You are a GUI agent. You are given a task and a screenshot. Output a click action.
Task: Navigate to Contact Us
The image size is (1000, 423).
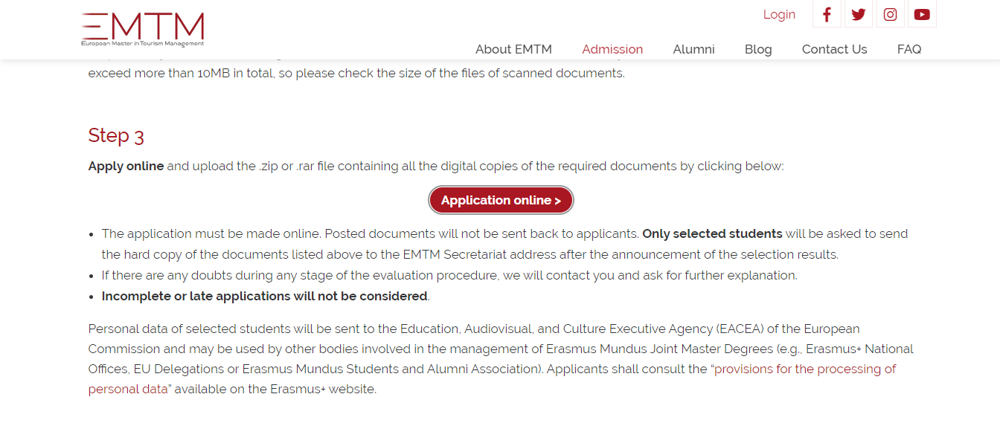[834, 49]
